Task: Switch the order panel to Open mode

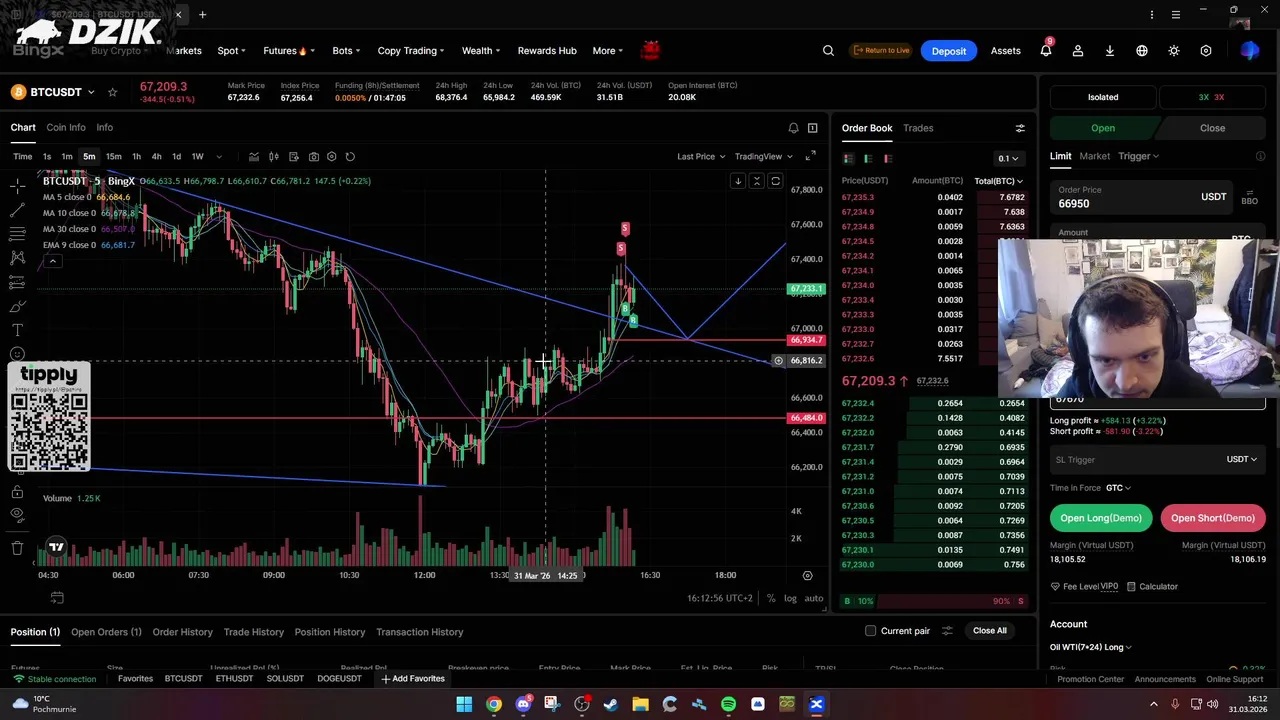Action: click(1103, 128)
